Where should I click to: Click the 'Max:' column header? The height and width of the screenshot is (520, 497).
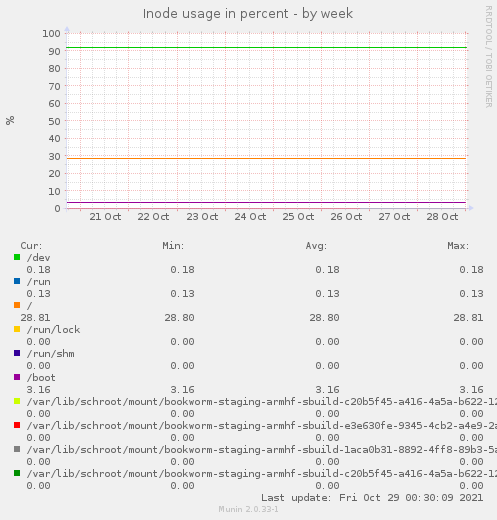coord(458,246)
